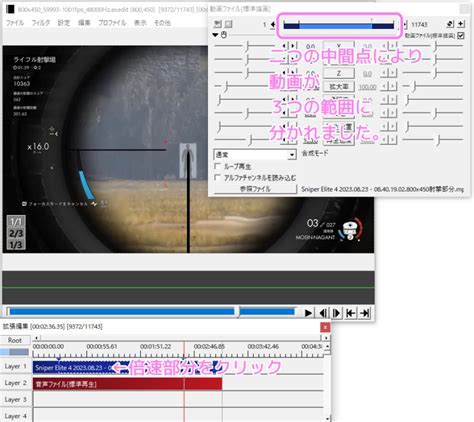
Task: Open the 設定 menu
Action: [x=64, y=23]
